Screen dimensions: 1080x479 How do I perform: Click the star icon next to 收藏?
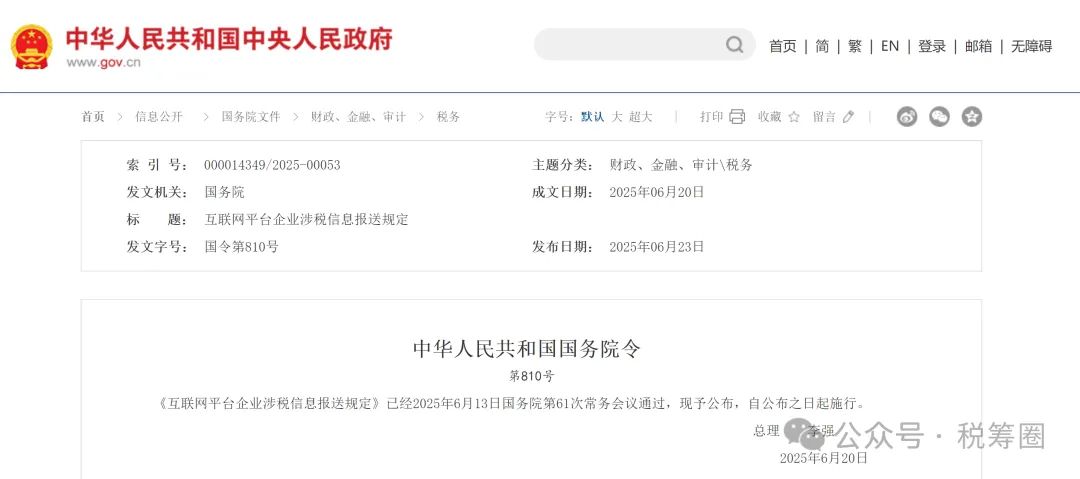pos(793,117)
